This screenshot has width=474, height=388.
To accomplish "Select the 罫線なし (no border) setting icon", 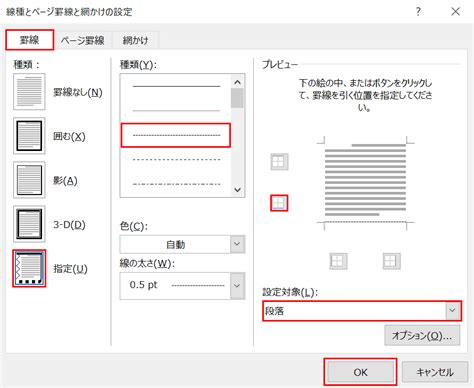I will click(29, 92).
